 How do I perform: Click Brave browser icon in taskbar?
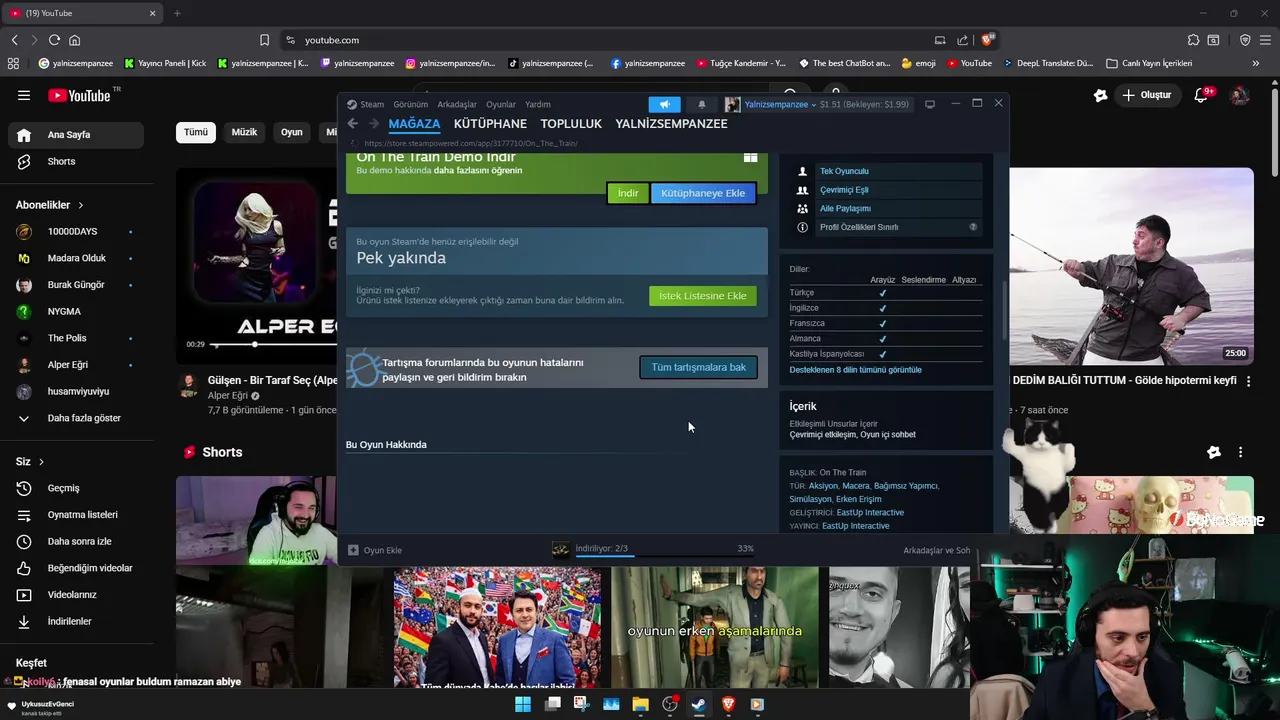pyautogui.click(x=728, y=704)
